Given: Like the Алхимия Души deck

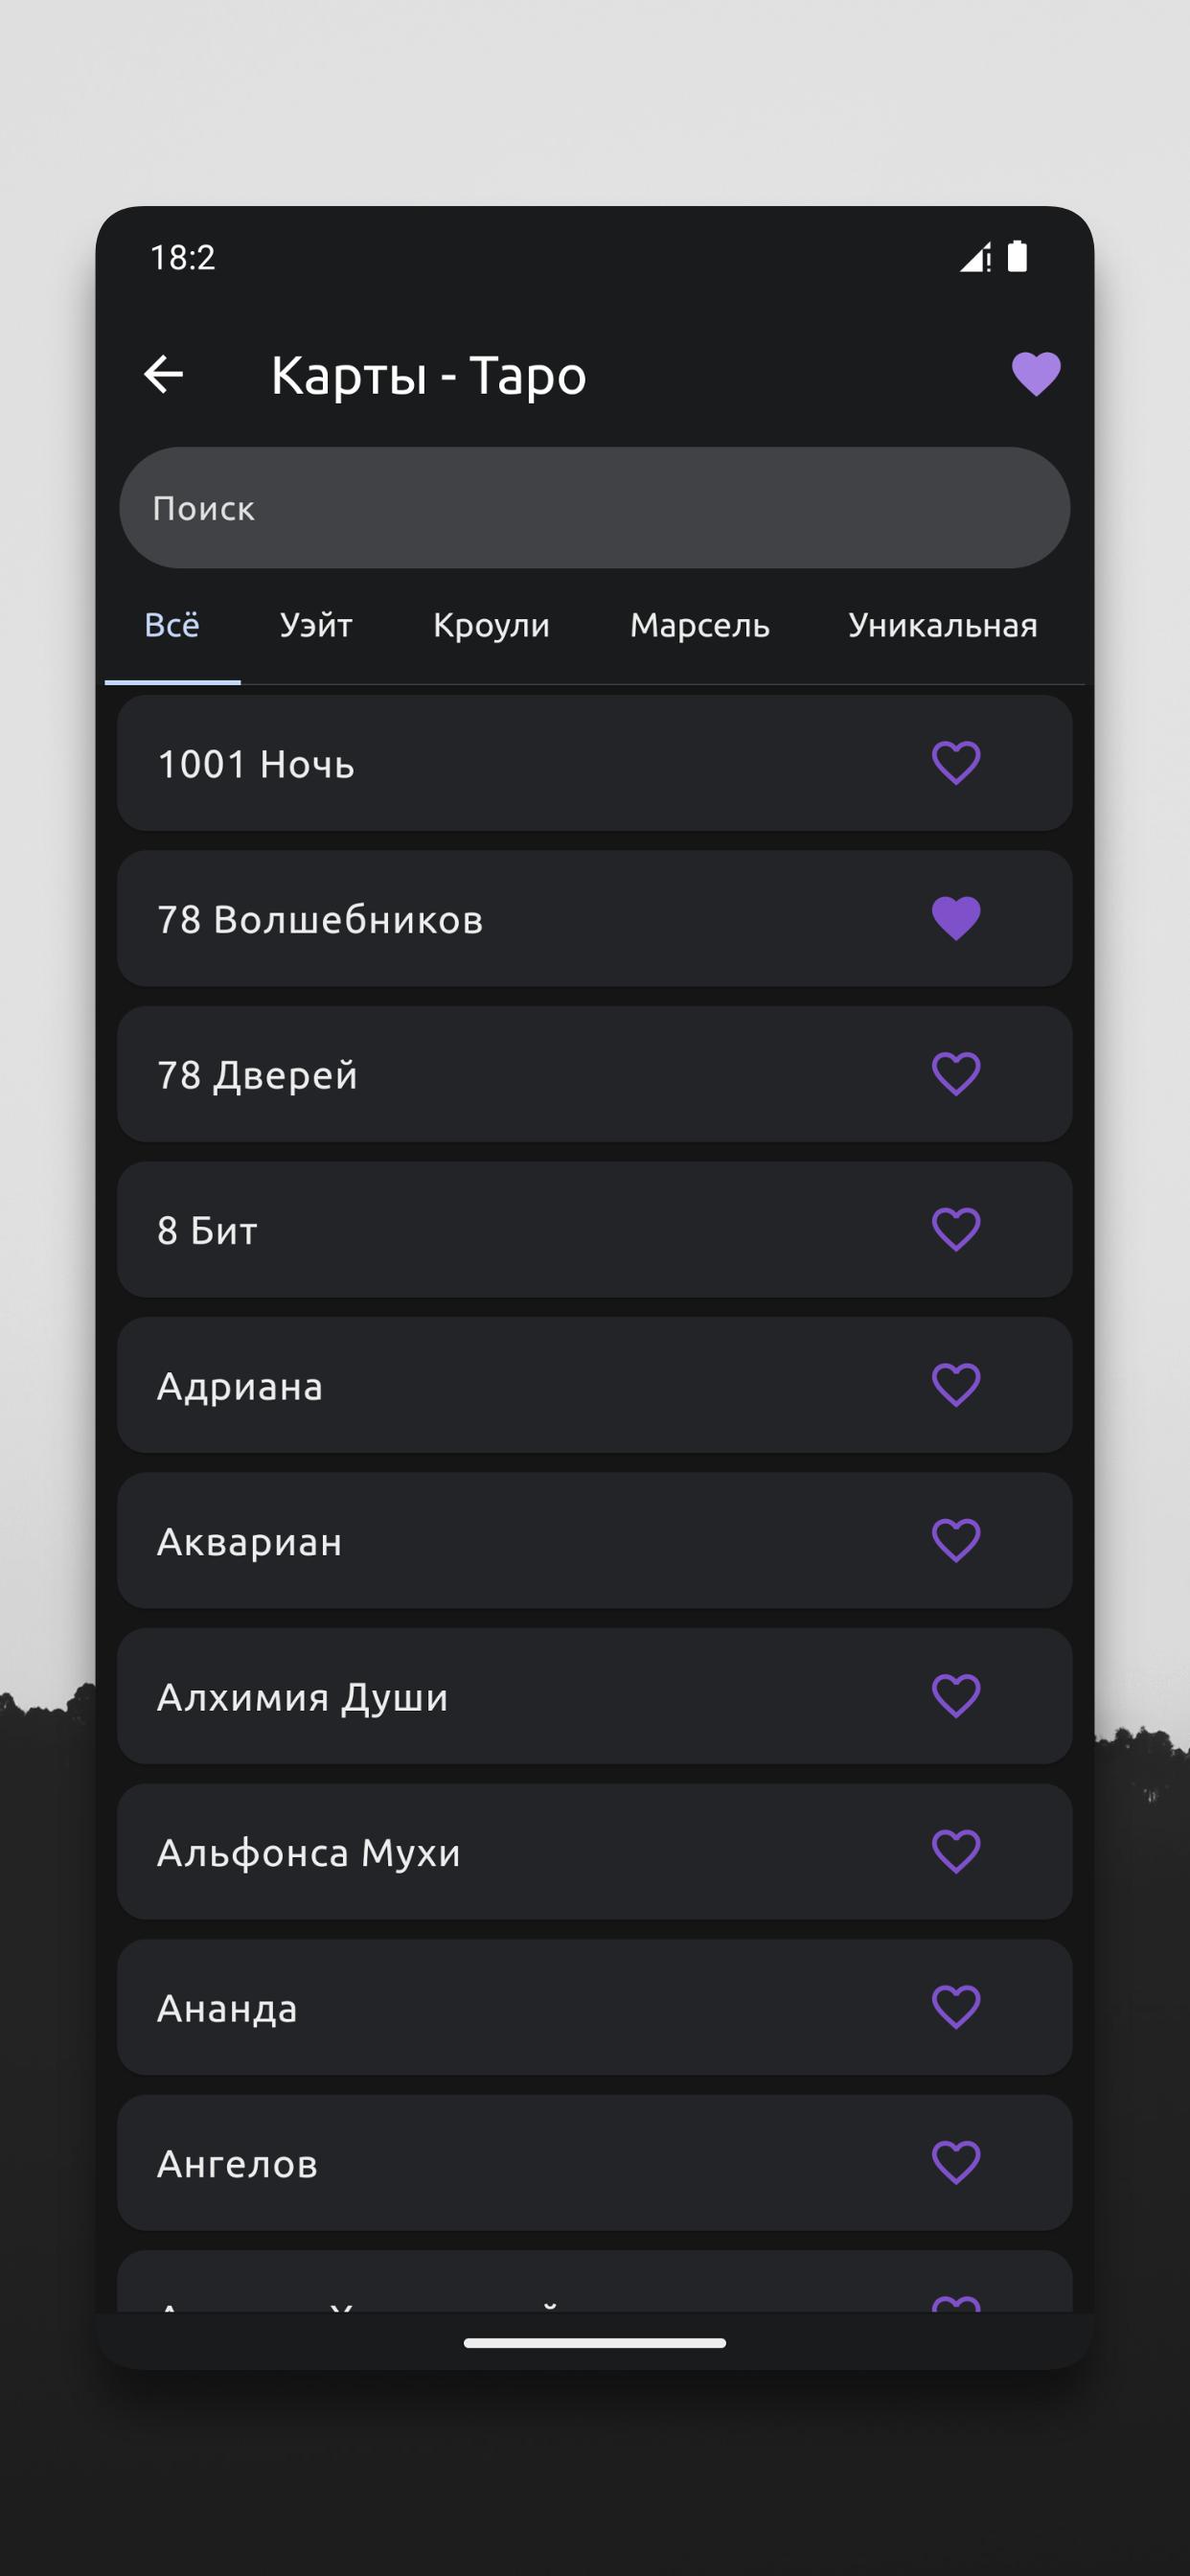Looking at the screenshot, I should [x=956, y=1696].
